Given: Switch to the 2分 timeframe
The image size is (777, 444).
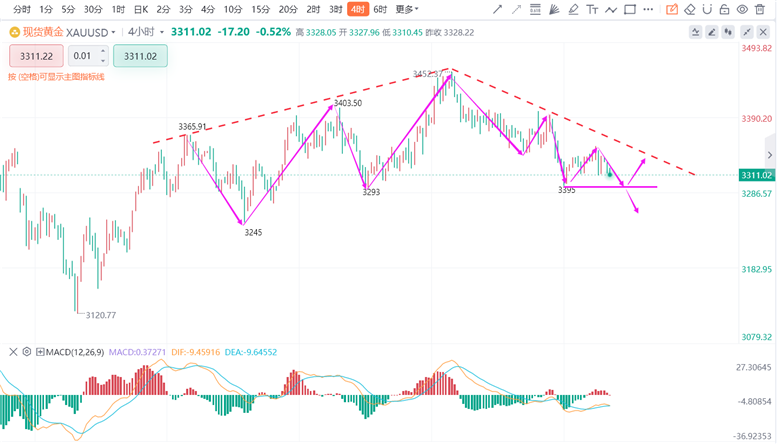Looking at the screenshot, I should pos(163,9).
